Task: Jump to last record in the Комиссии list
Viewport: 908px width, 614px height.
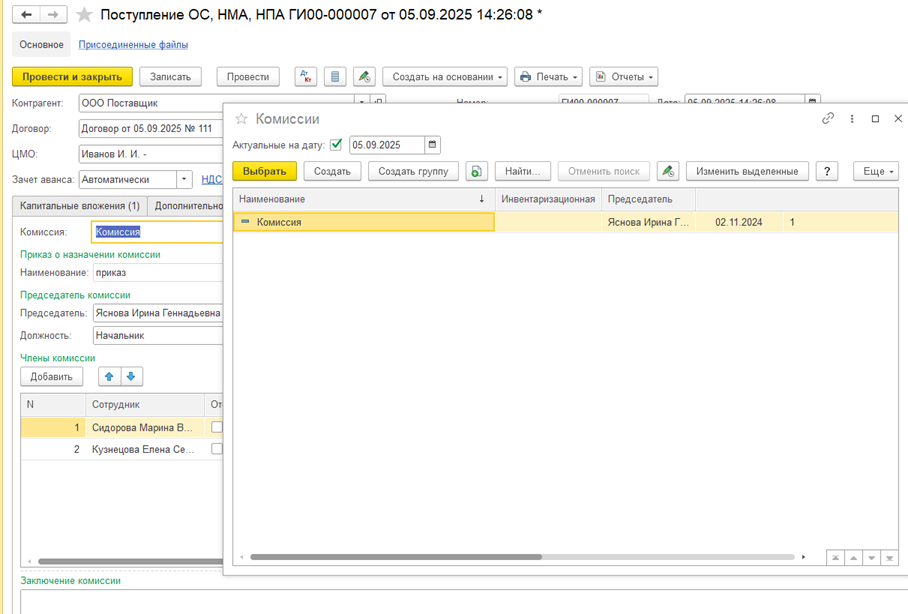Action: coord(889,558)
